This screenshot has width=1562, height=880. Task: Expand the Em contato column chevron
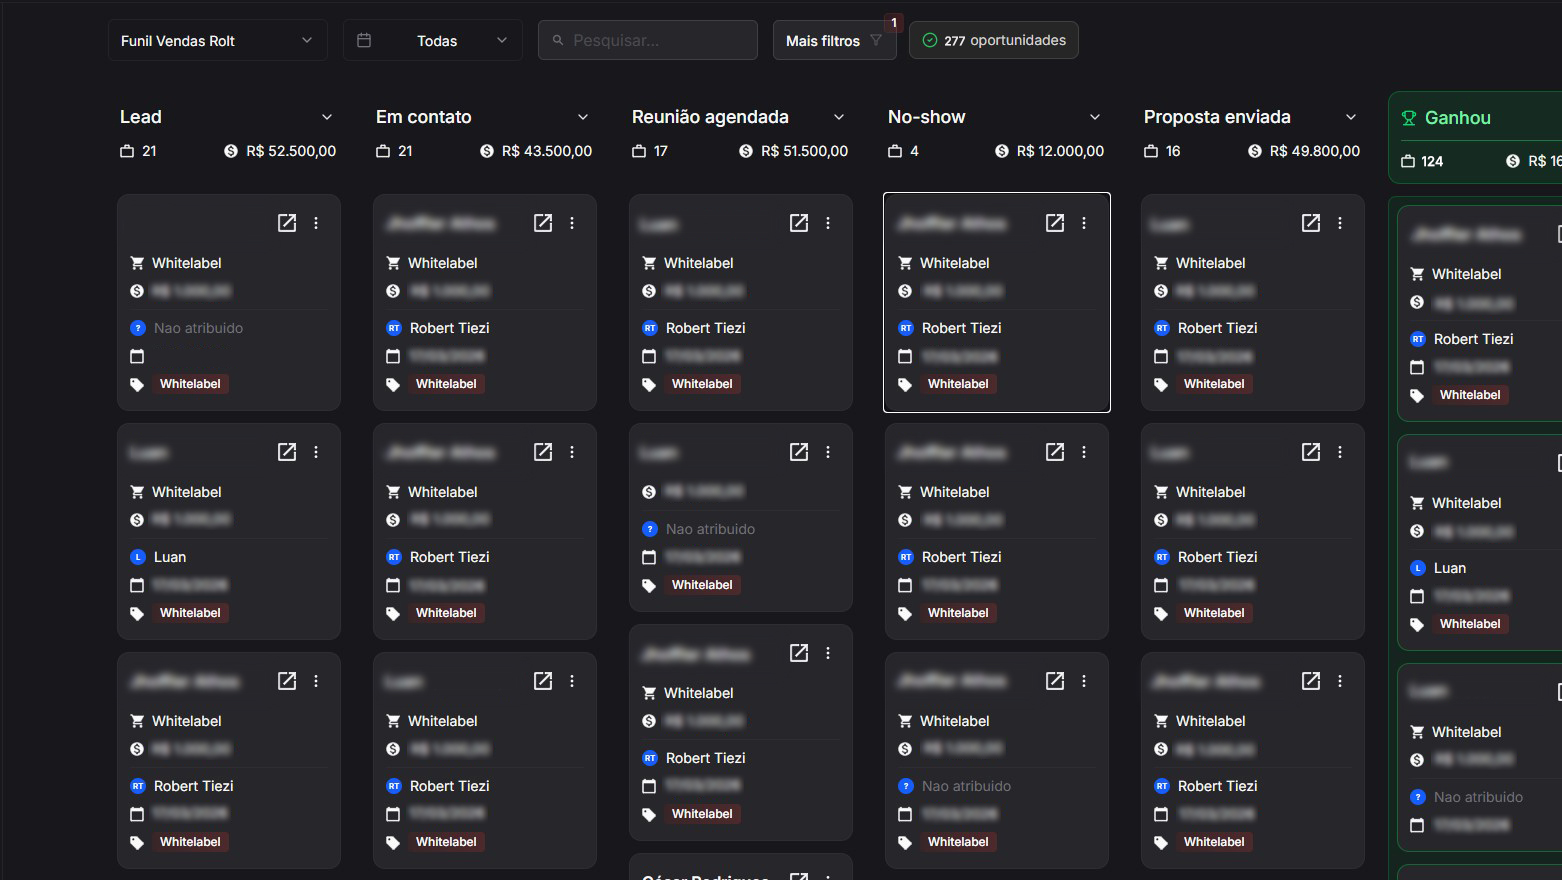583,117
